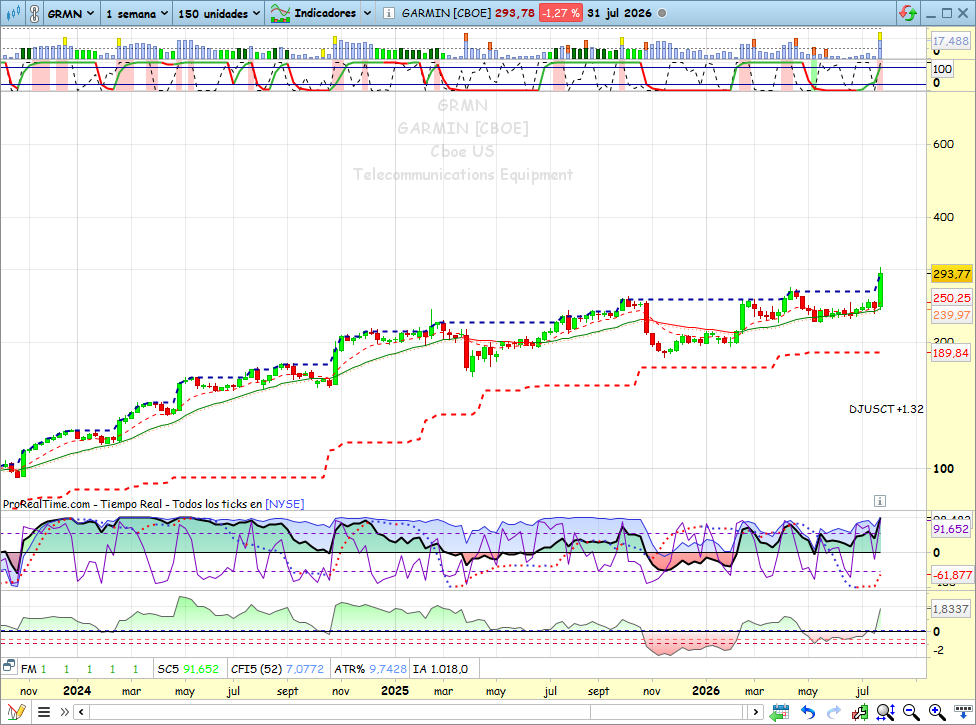Click the chart icon between redo and zoom icons
The width and height of the screenshot is (976, 725).
click(x=860, y=711)
